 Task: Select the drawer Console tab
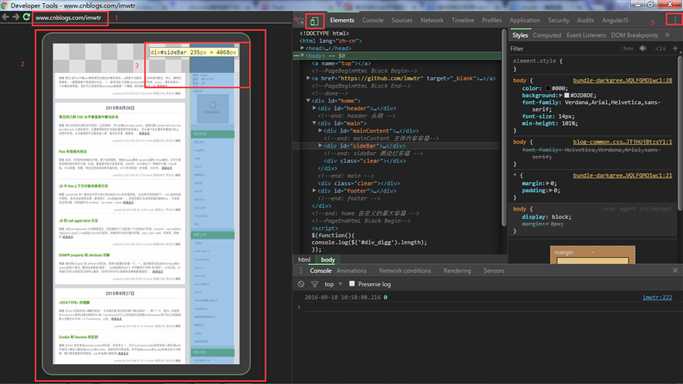(x=321, y=271)
